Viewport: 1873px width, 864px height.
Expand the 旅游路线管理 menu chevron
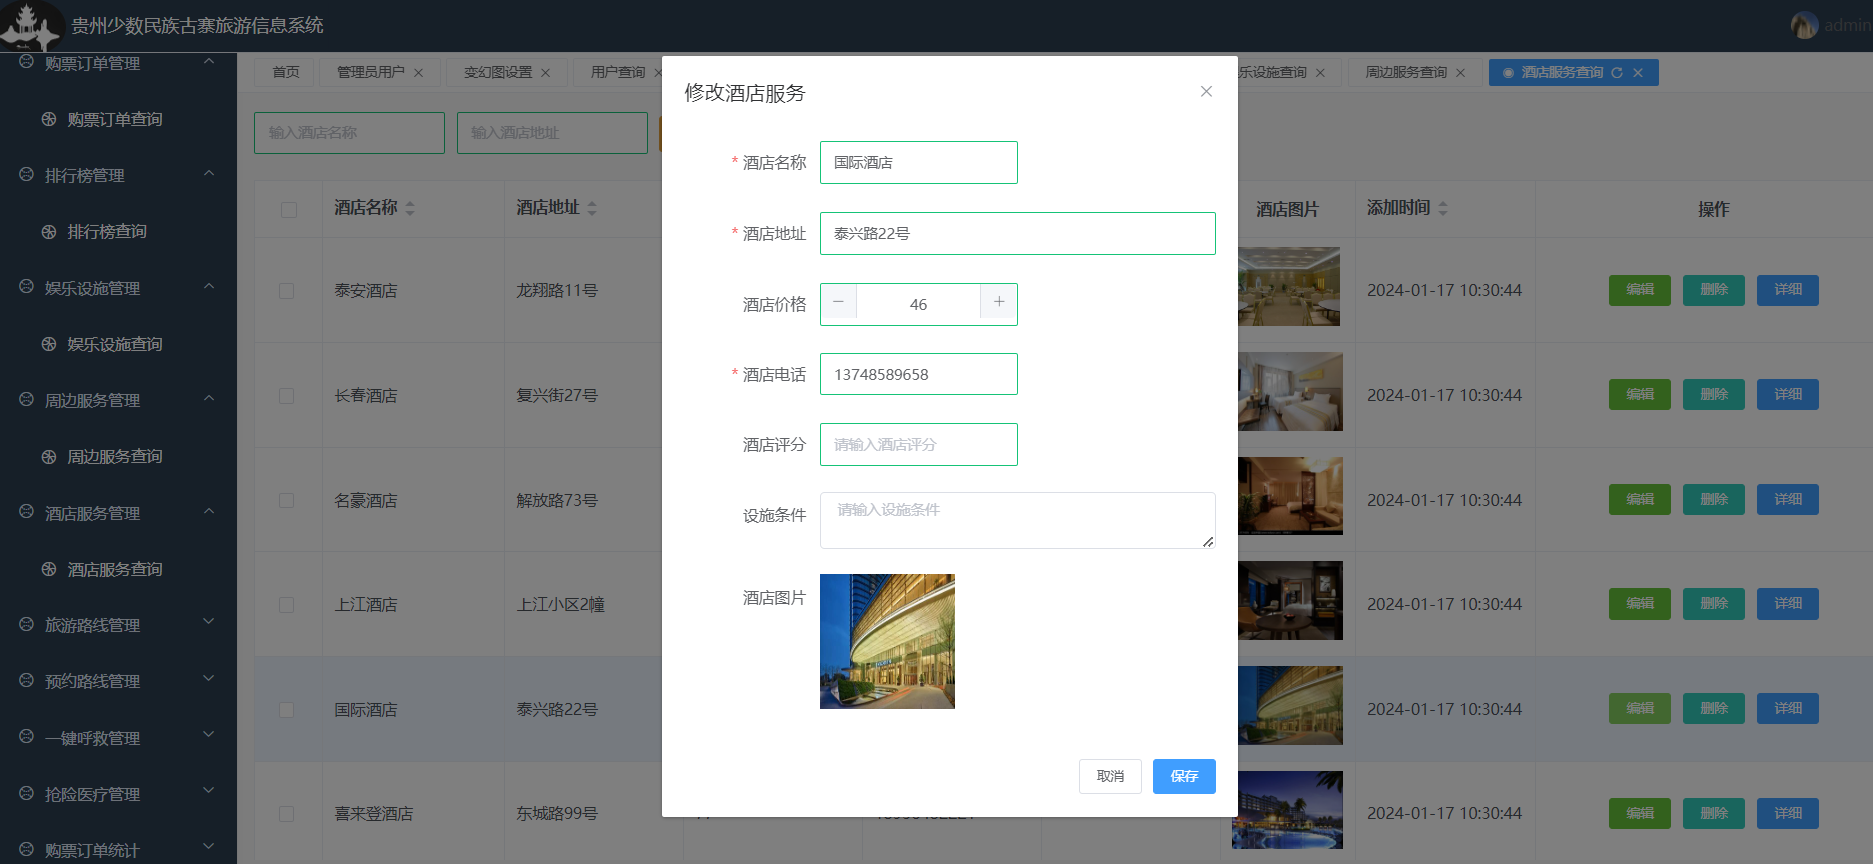(x=209, y=622)
